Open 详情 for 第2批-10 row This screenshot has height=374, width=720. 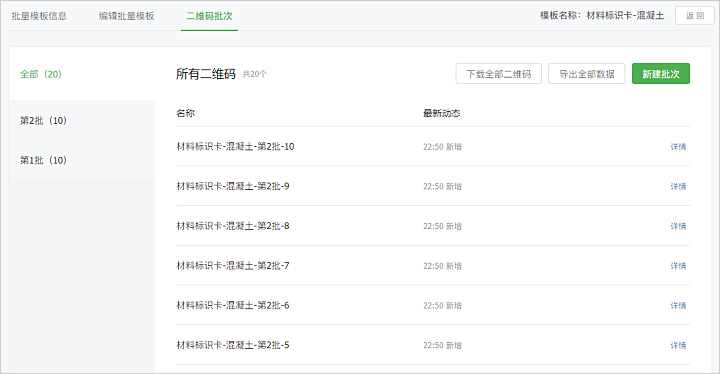pyautogui.click(x=678, y=147)
